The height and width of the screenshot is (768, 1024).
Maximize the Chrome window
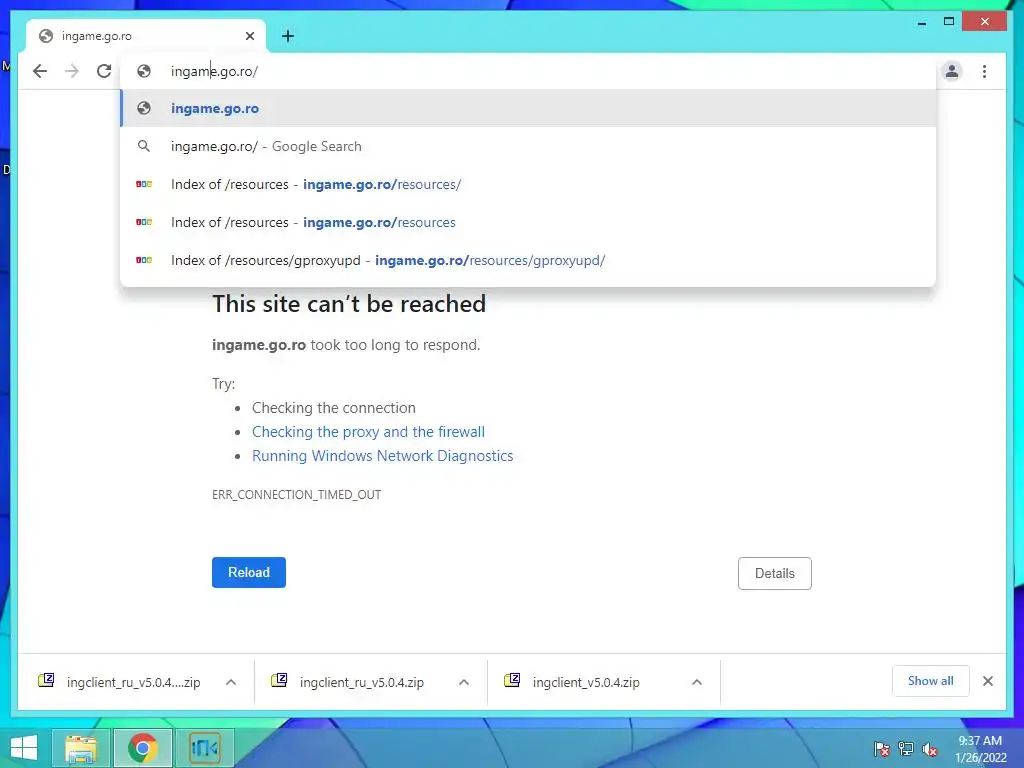pyautogui.click(x=949, y=22)
